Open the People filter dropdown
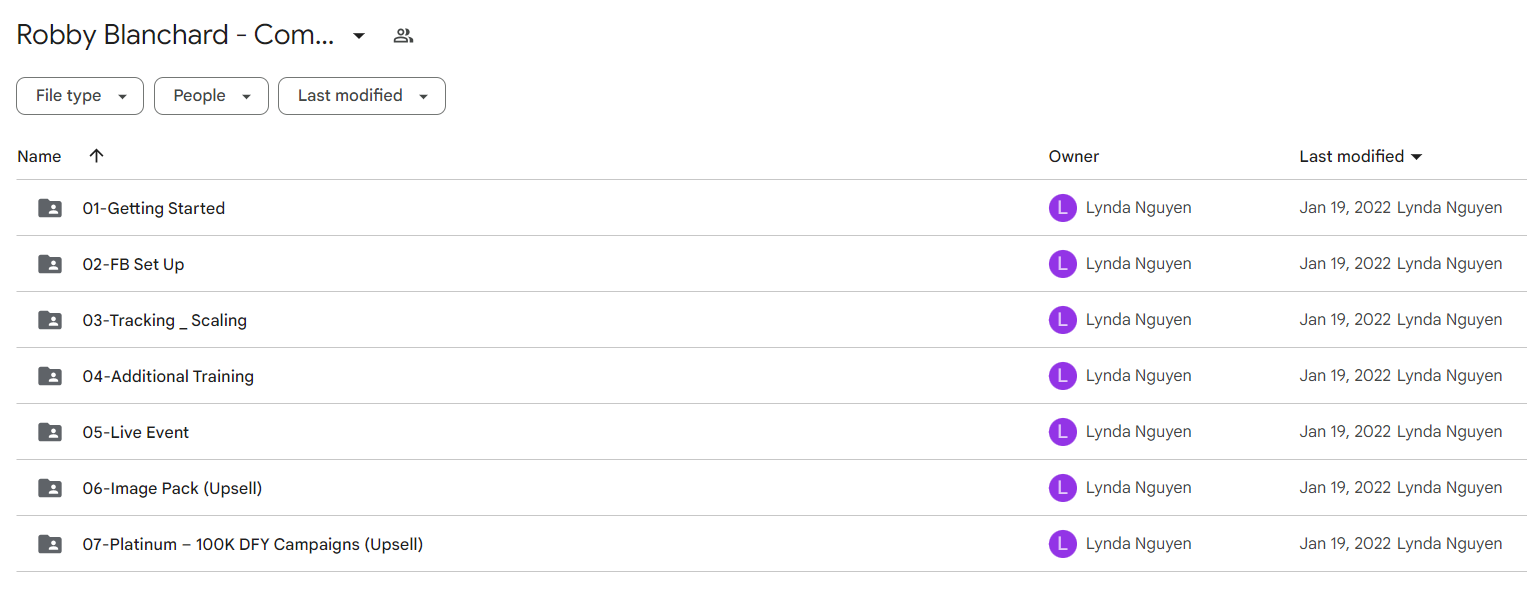Viewport: 1527px width, 614px height. (211, 96)
